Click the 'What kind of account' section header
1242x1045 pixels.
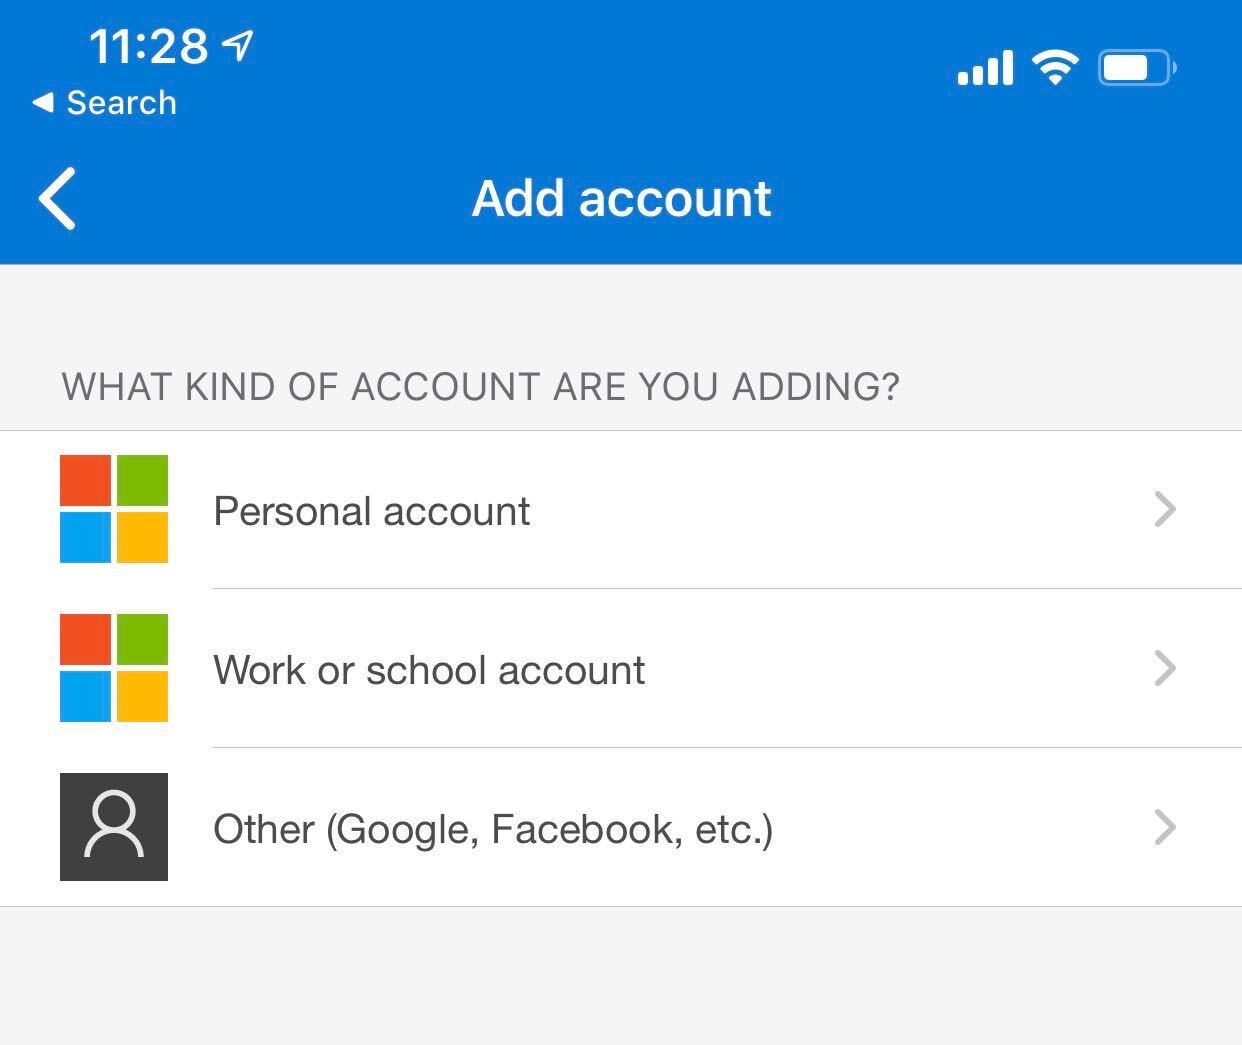tap(480, 387)
